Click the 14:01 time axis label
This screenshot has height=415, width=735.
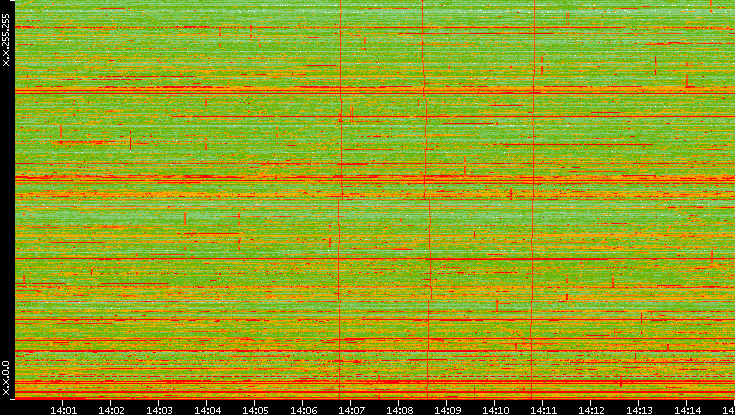63,410
